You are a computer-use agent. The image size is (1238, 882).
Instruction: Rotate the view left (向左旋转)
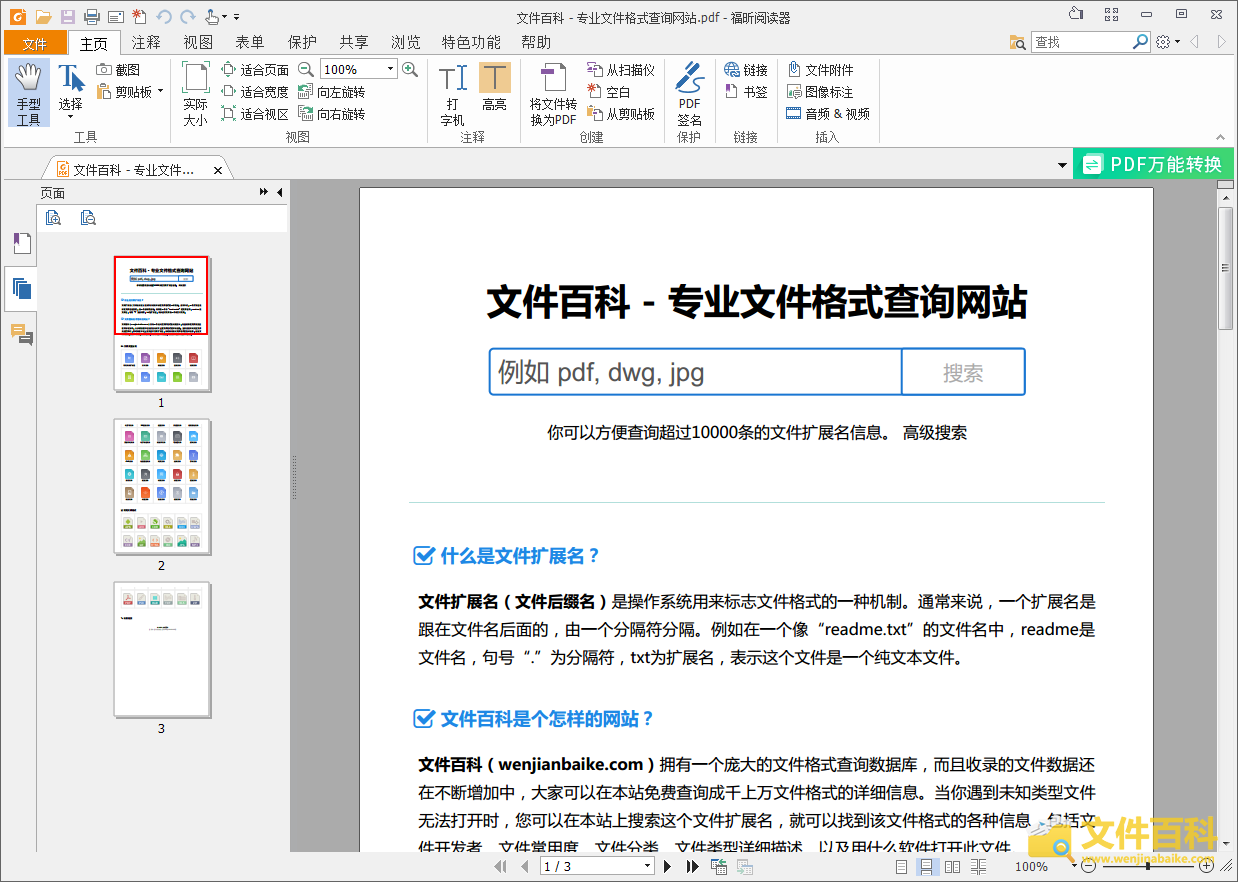pos(332,92)
